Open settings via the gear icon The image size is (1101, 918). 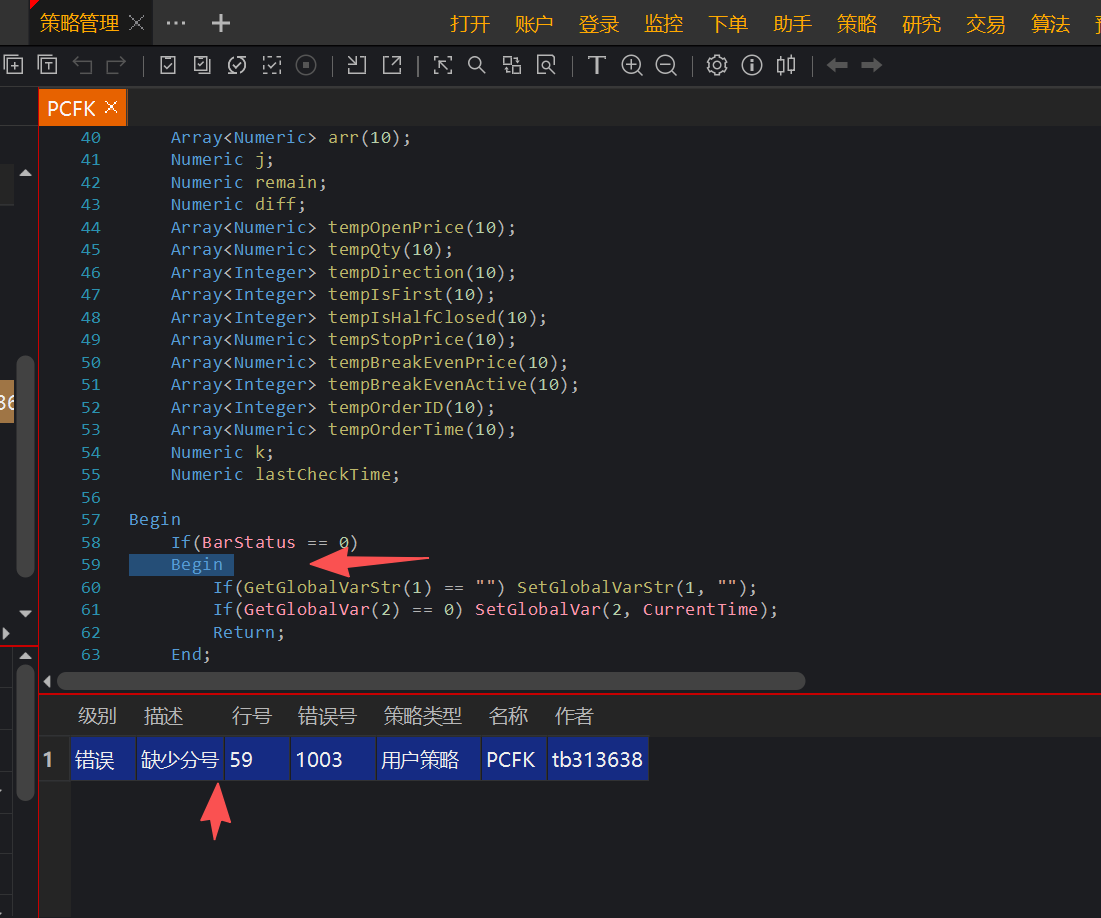[716, 66]
